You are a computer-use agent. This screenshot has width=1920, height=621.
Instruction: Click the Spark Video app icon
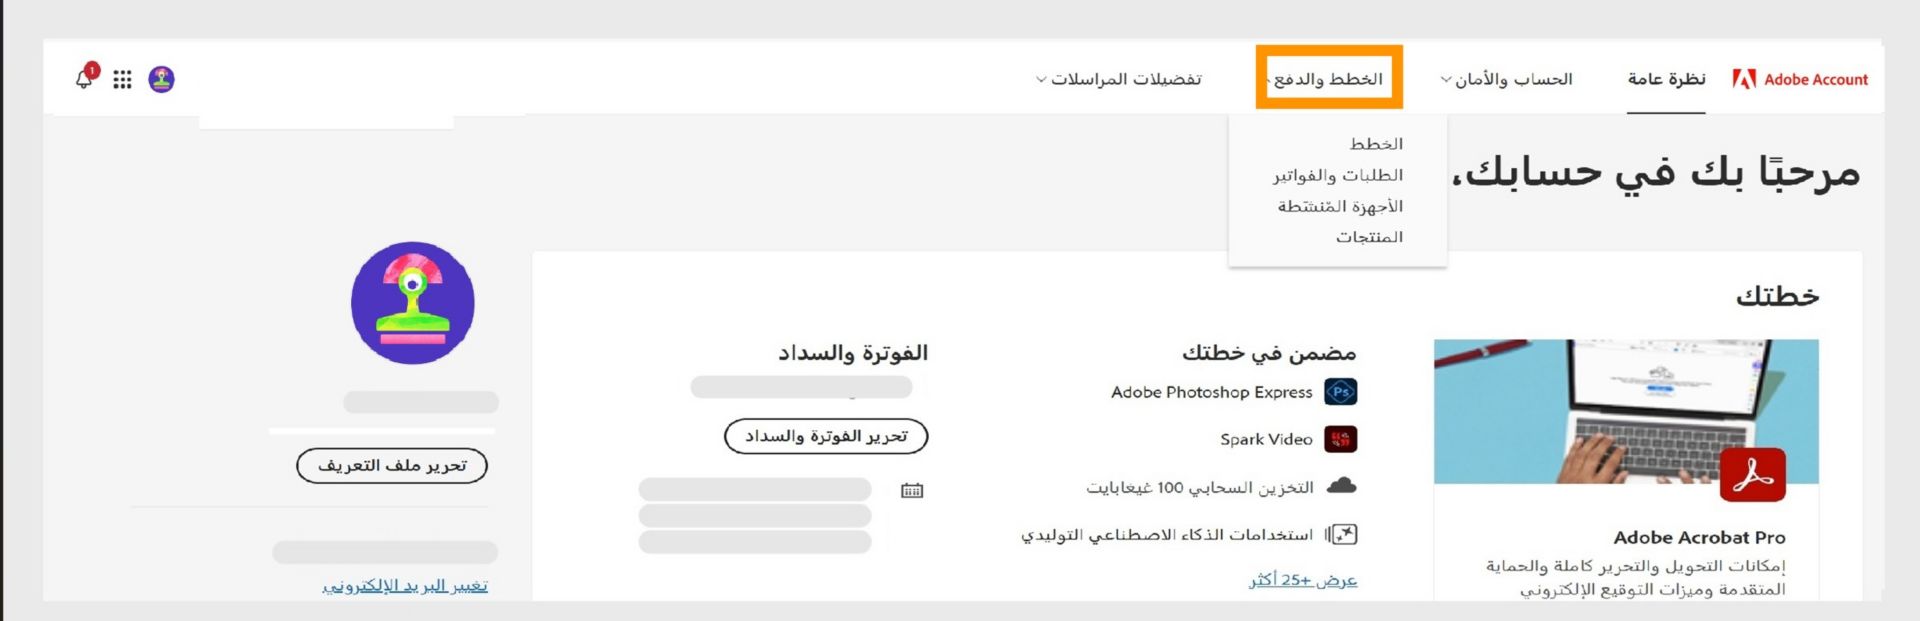1340,439
